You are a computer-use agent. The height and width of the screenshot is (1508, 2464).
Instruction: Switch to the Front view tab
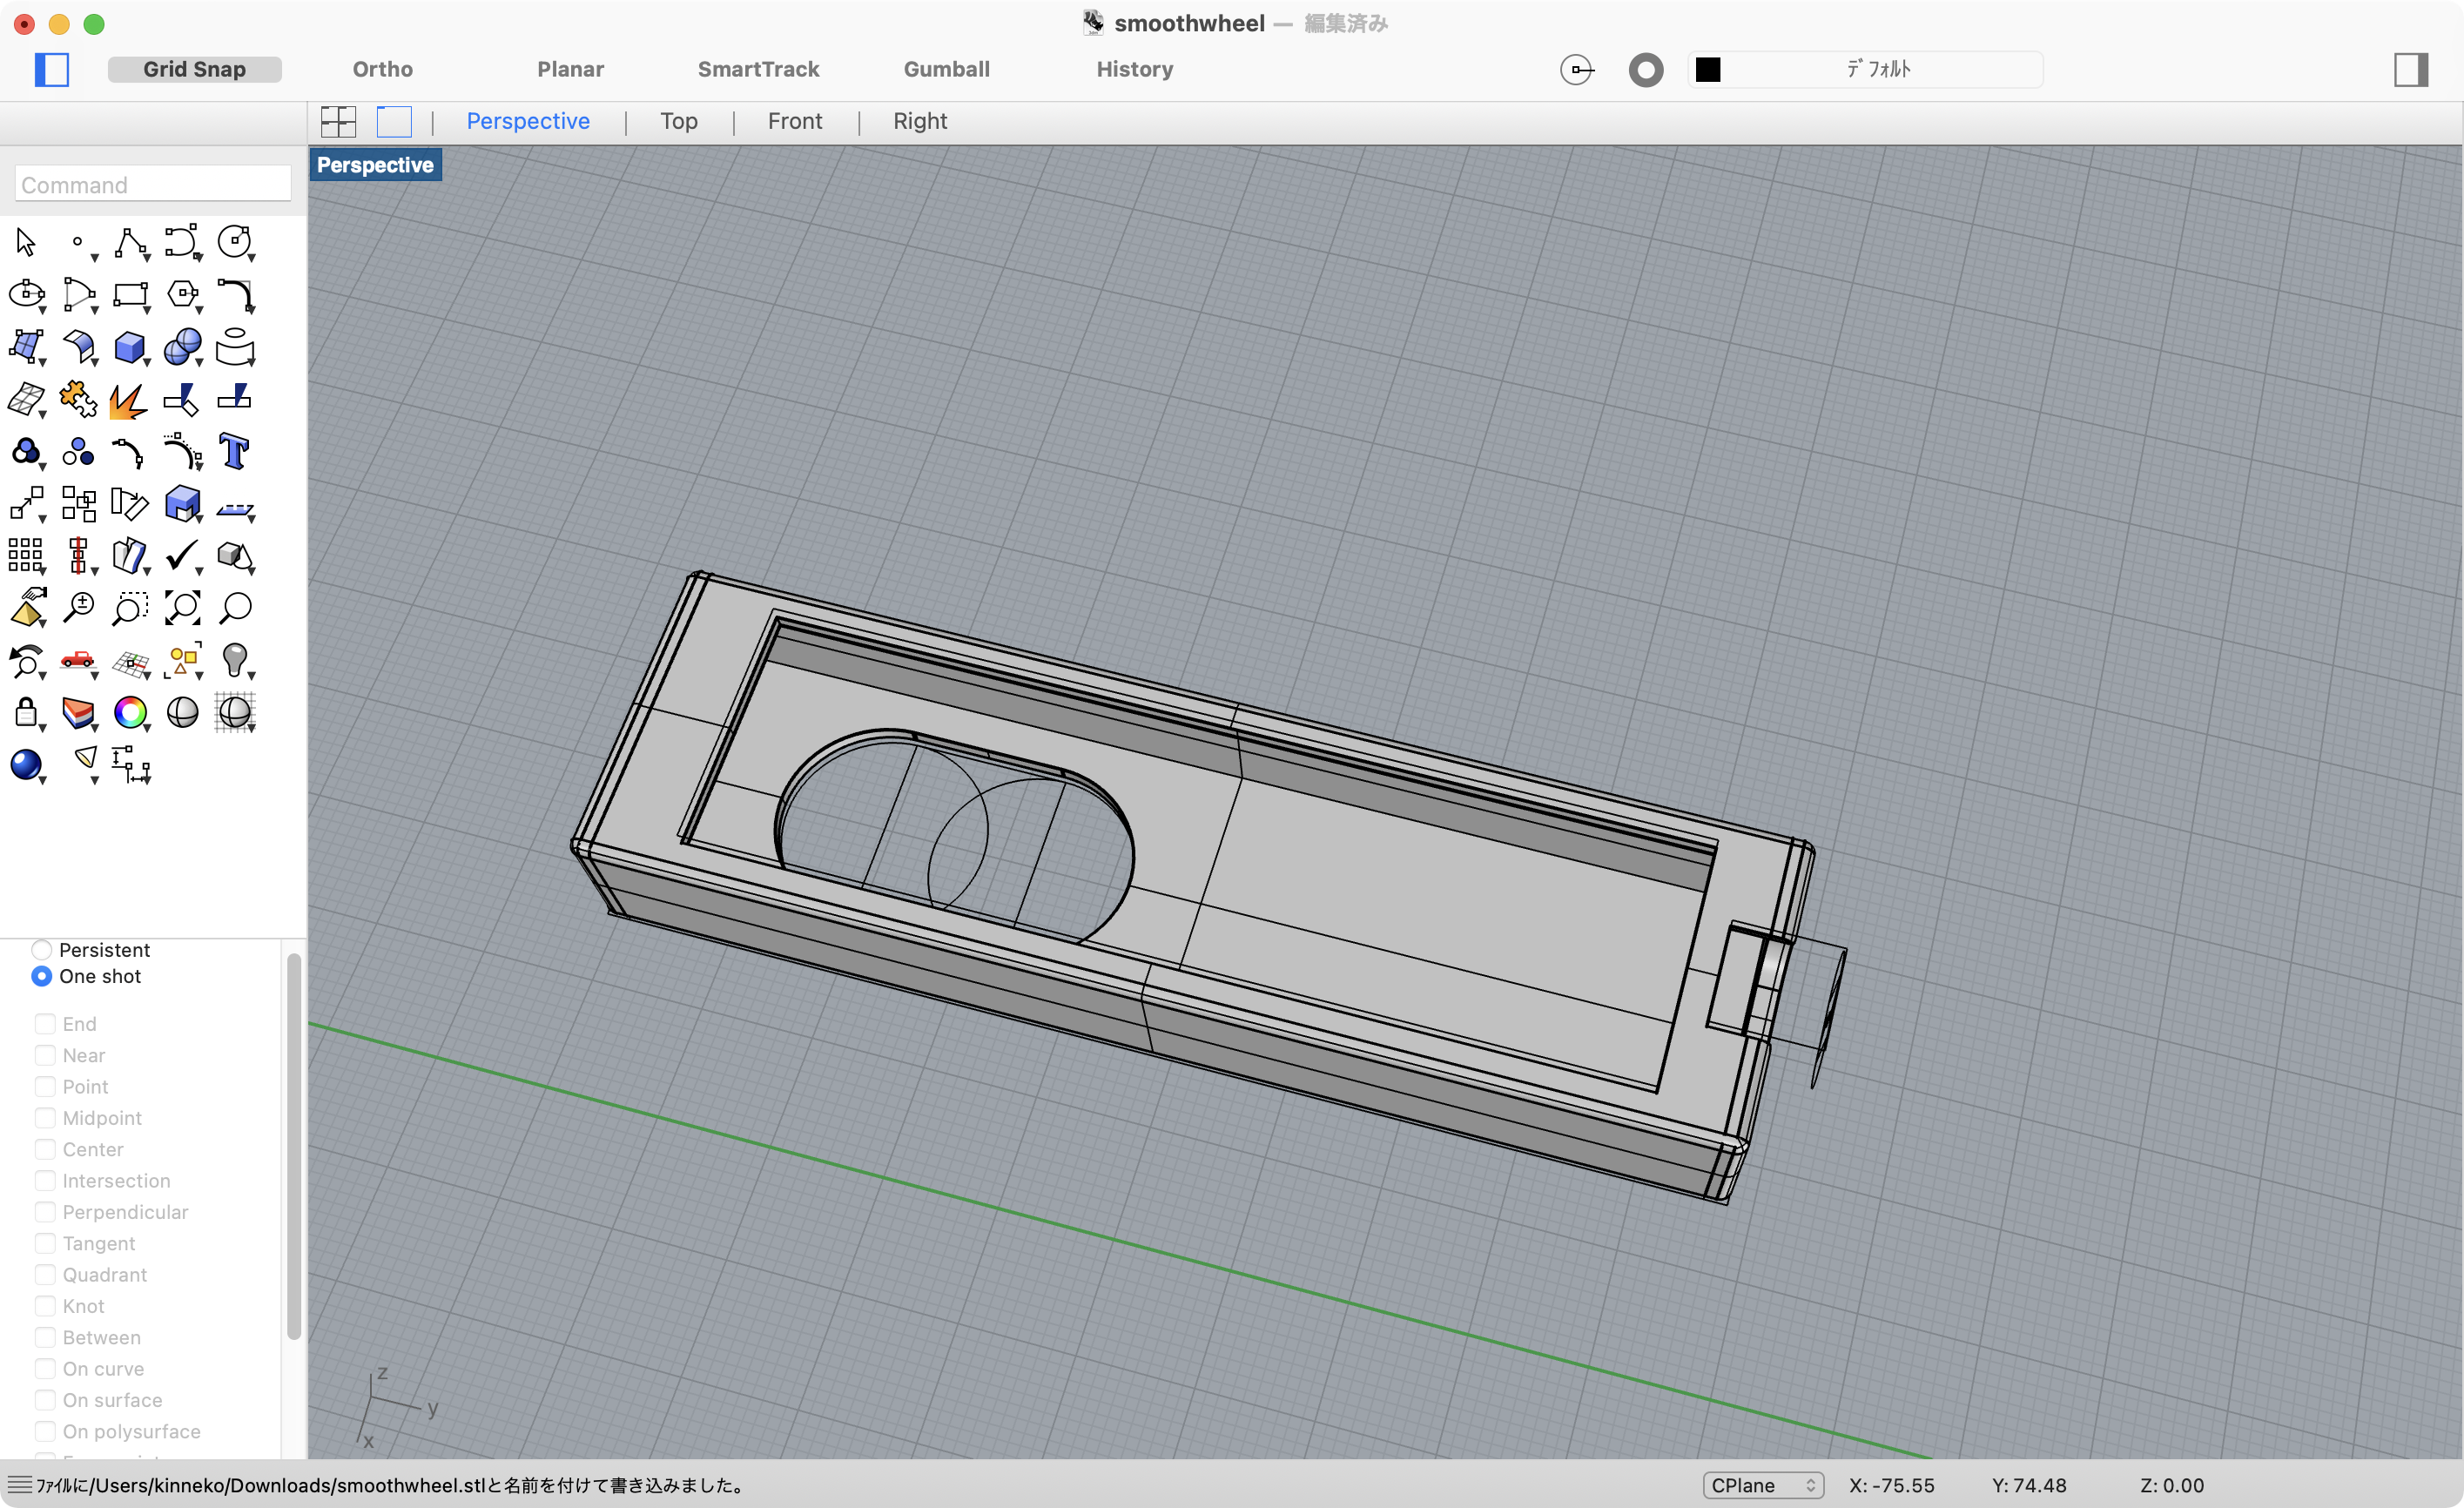[795, 121]
